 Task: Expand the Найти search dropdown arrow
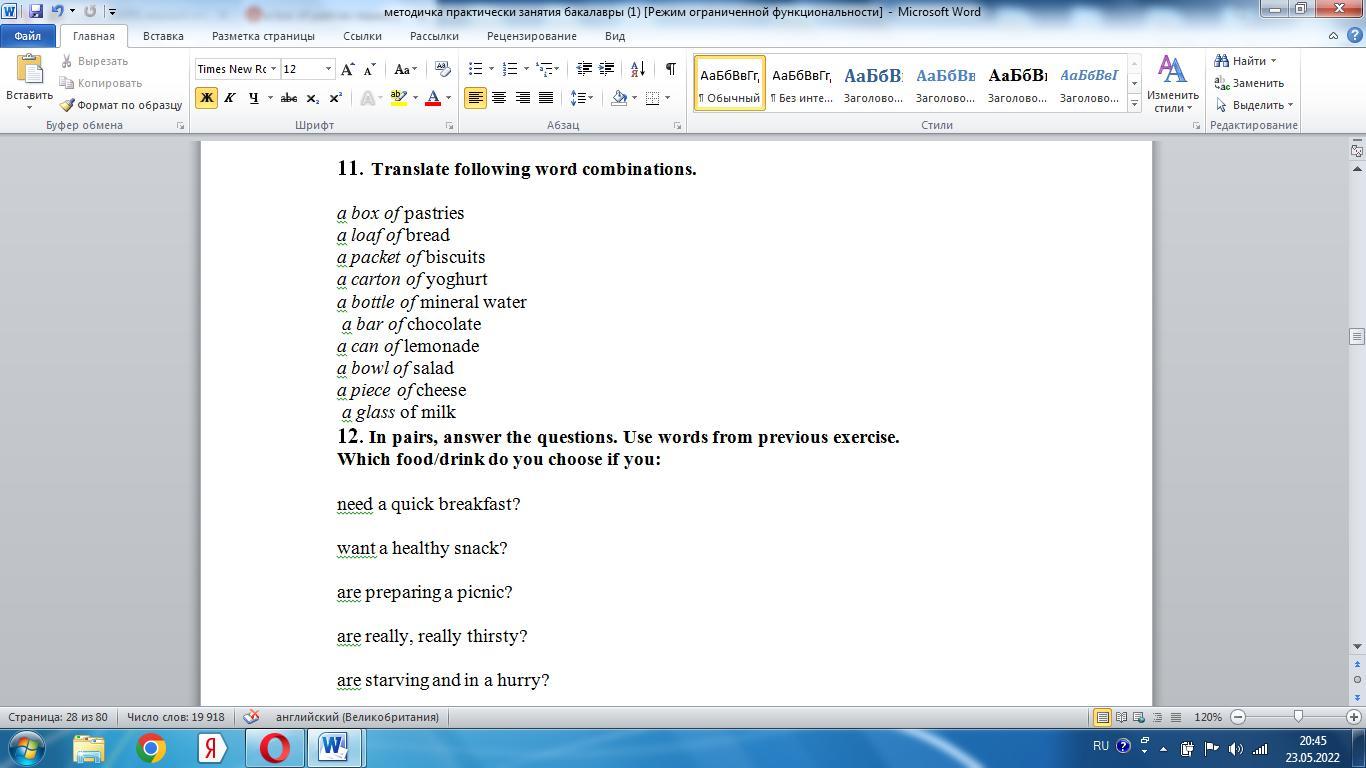click(x=1273, y=61)
